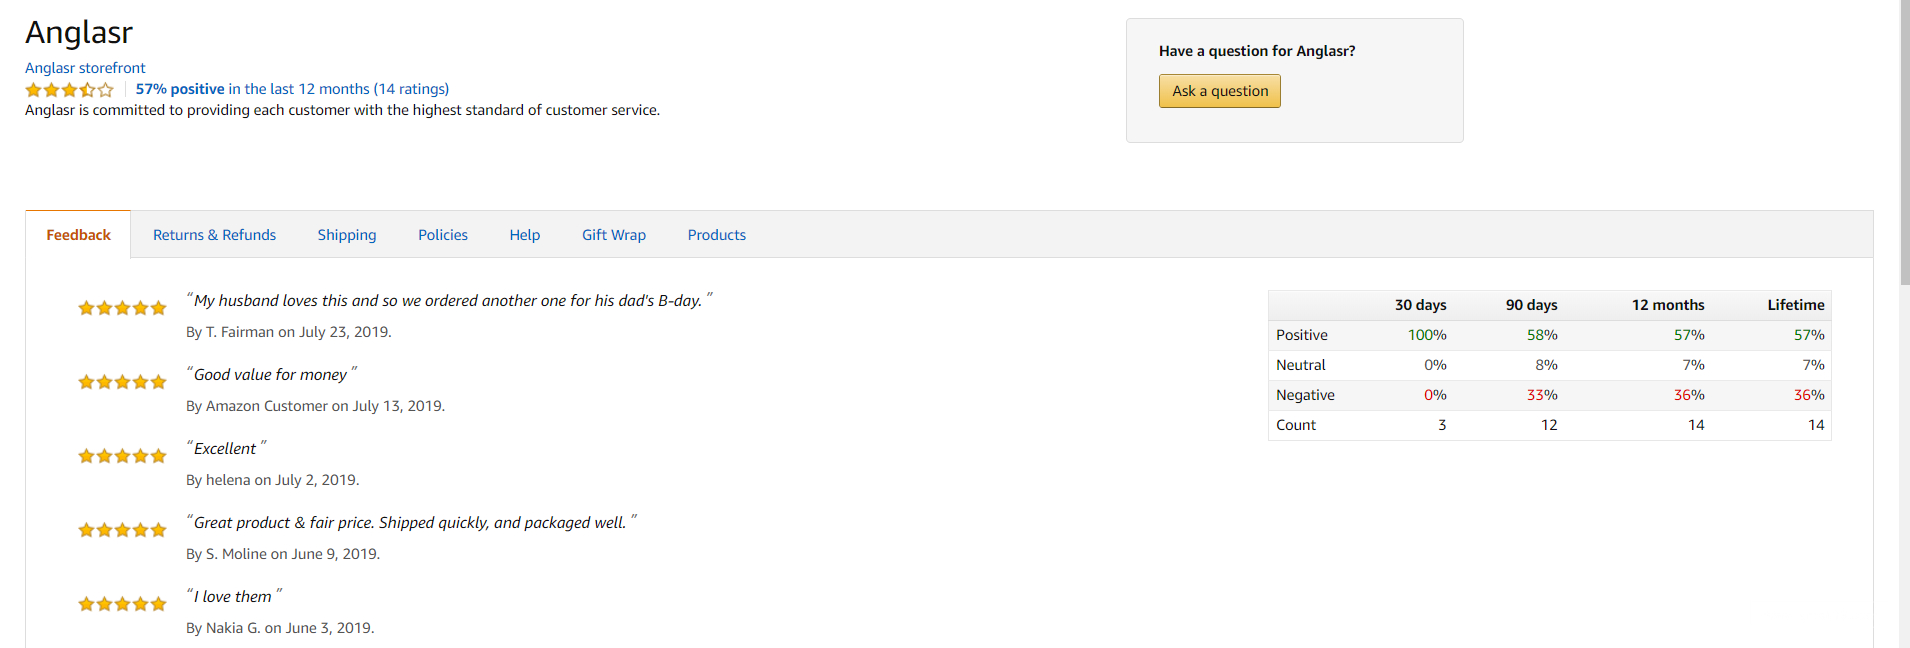Click the 30 days positive 100% value
Viewport: 1910px width, 648px height.
(x=1427, y=335)
